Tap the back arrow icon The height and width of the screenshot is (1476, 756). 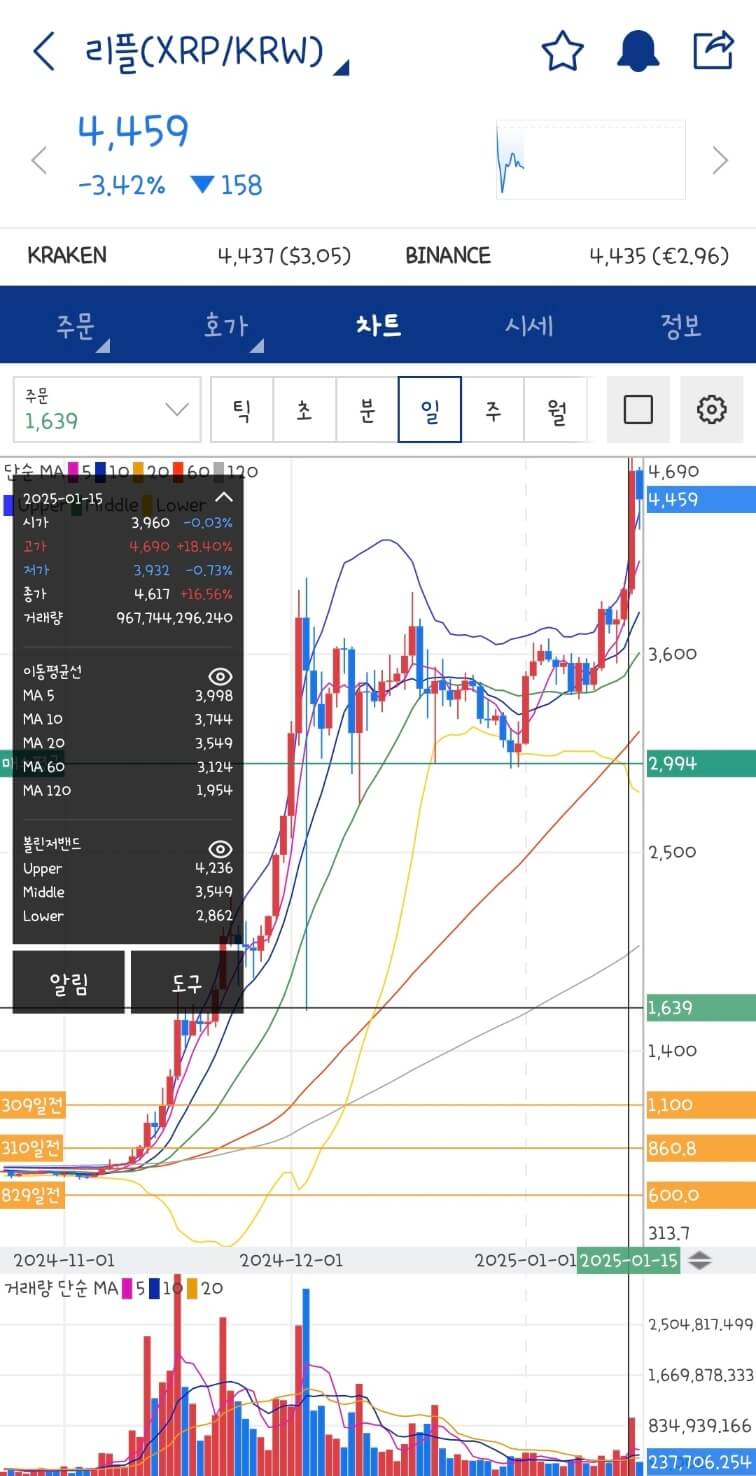(x=43, y=51)
